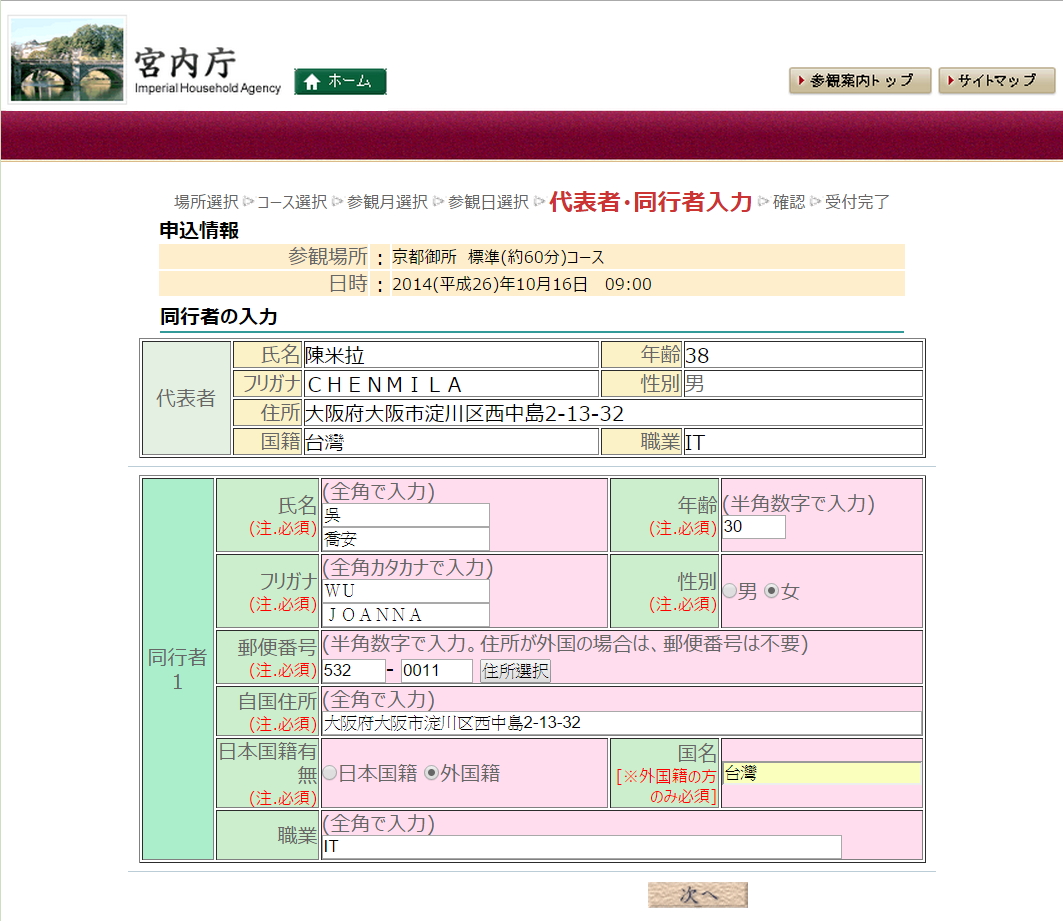Open the サイトマップ link
1063x921 pixels.
996,81
